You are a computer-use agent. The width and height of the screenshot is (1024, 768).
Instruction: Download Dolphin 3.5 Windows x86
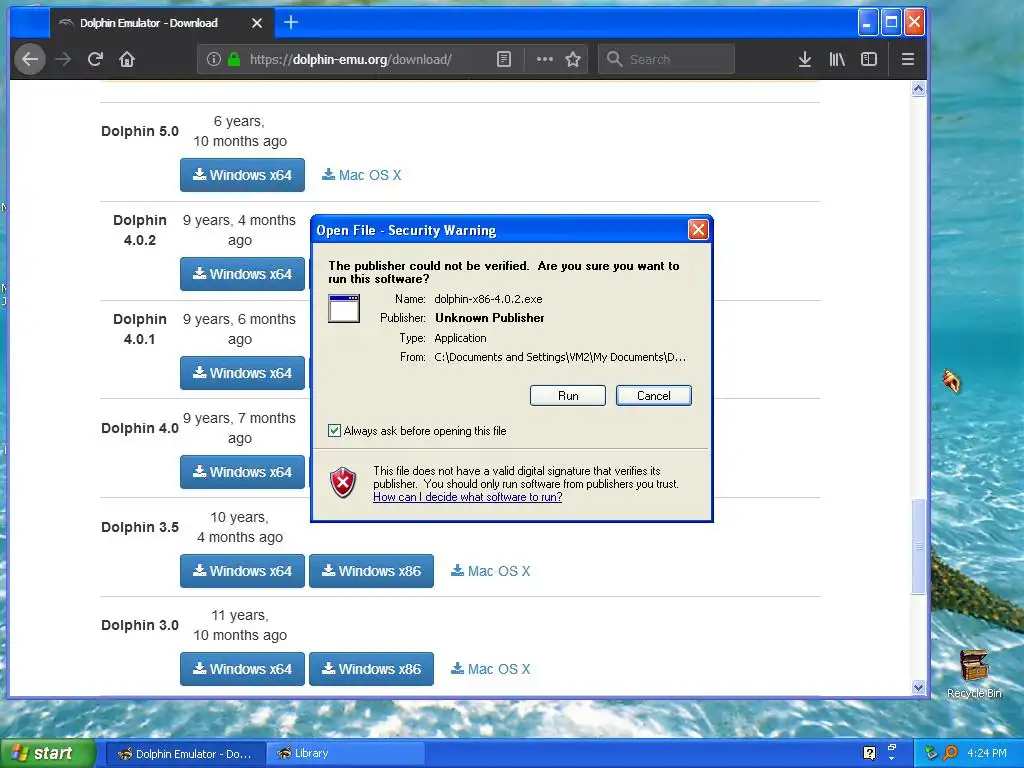372,571
